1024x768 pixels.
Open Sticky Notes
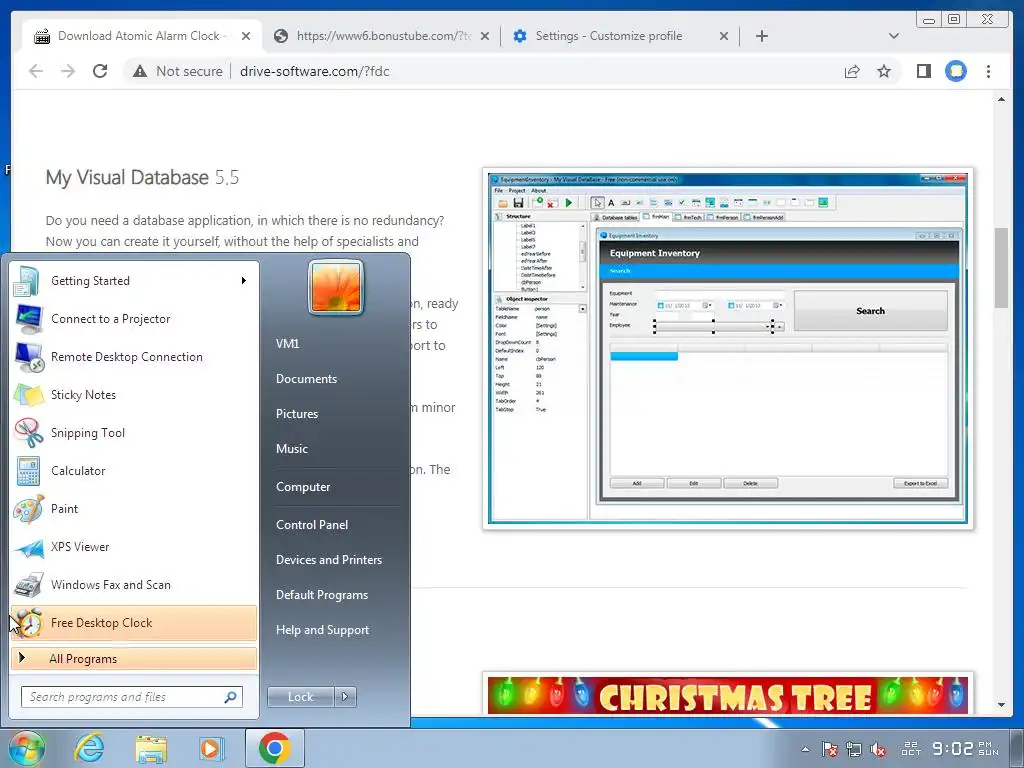pyautogui.click(x=133, y=394)
